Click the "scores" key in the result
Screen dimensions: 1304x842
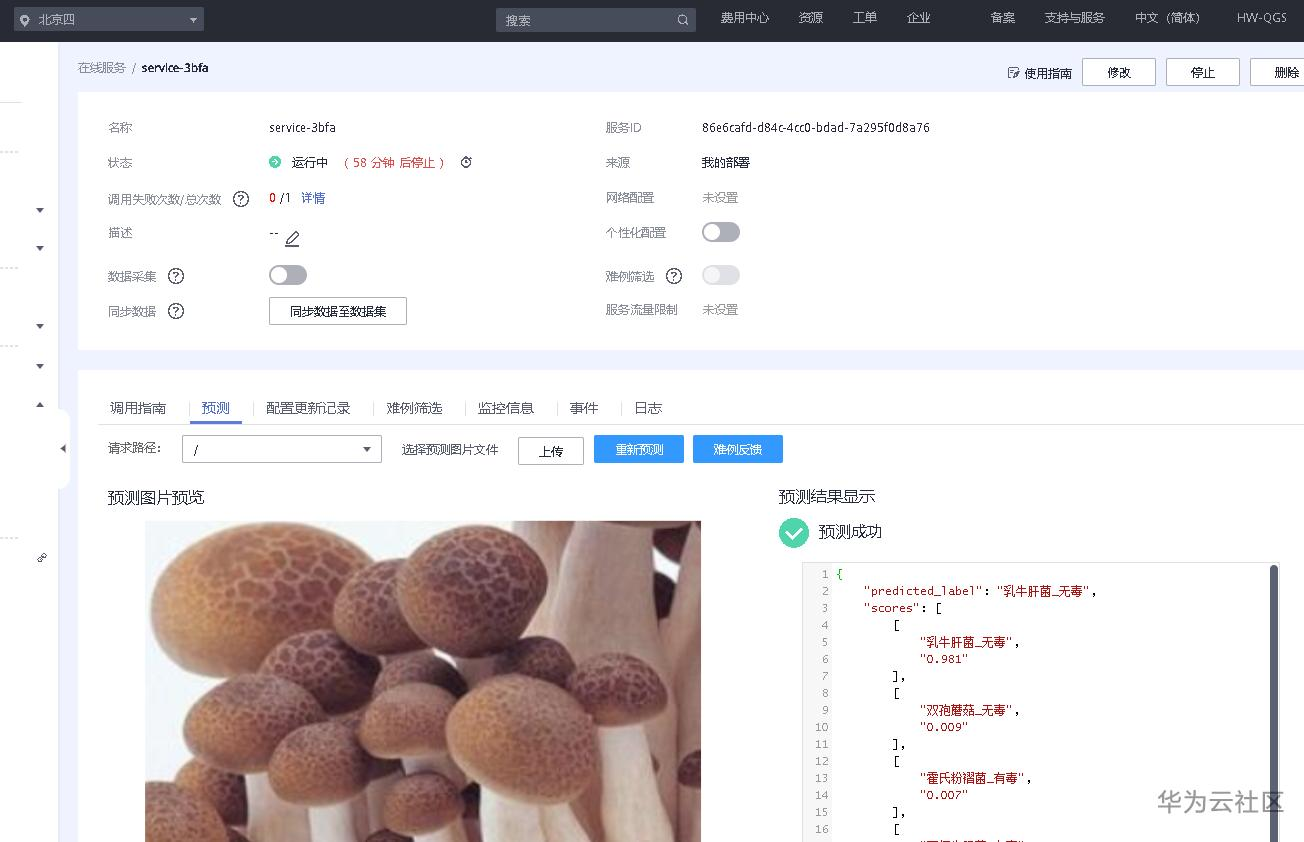(889, 608)
